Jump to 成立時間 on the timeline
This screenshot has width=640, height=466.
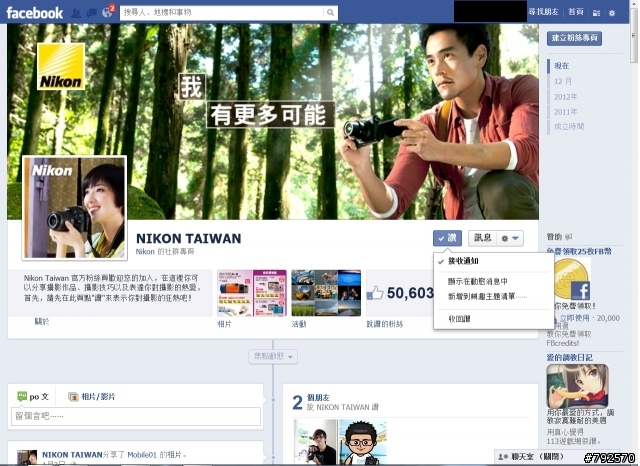[569, 126]
